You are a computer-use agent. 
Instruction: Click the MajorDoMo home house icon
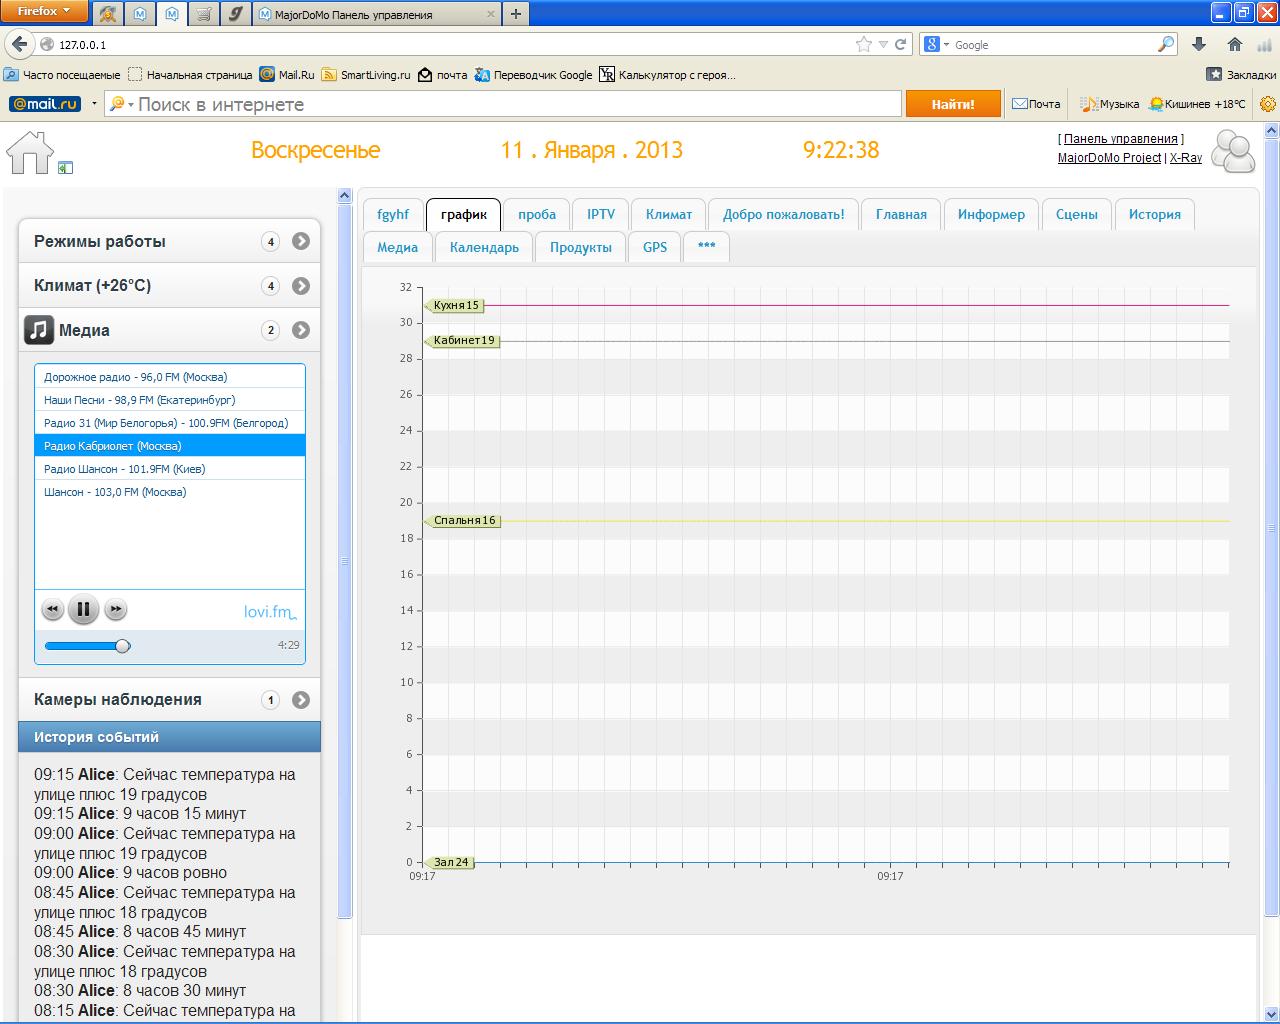(x=30, y=153)
